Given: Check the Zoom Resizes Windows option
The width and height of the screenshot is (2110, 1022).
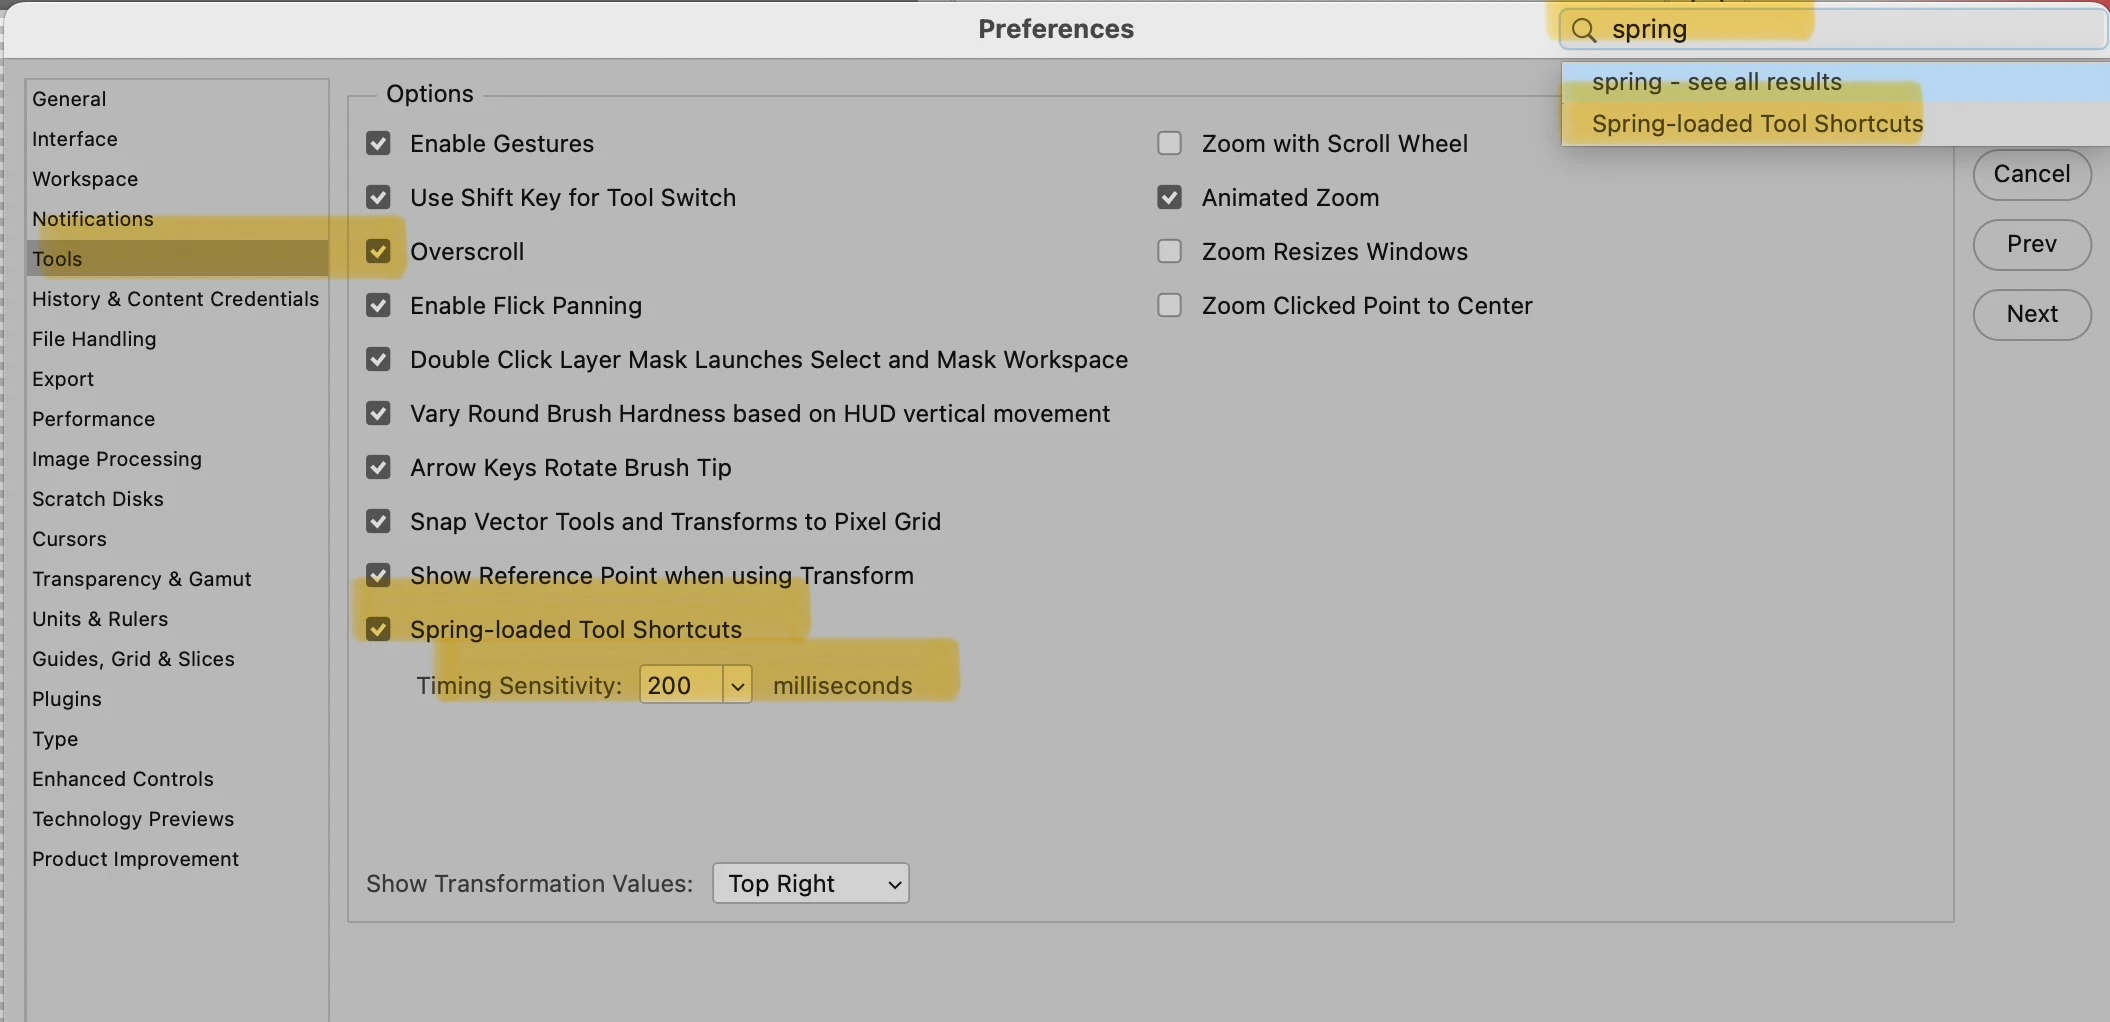Looking at the screenshot, I should 1169,251.
